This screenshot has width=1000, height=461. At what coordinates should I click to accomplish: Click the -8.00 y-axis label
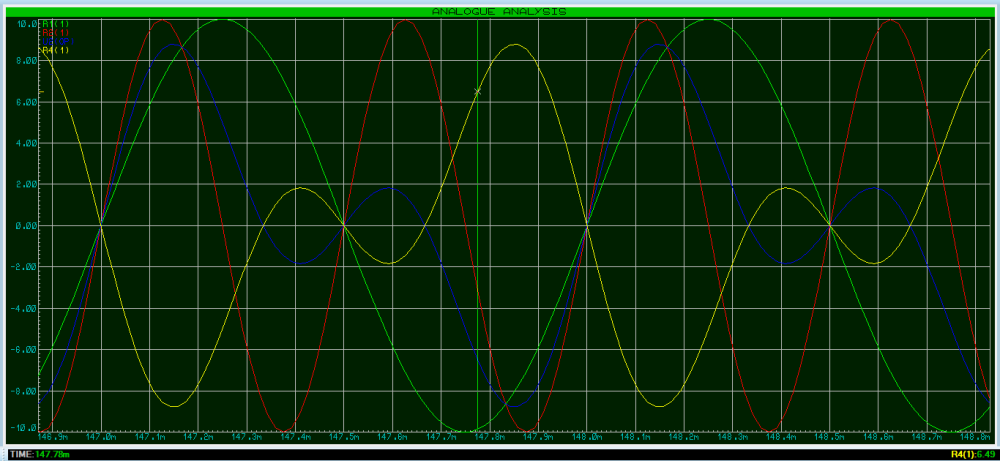[23, 391]
